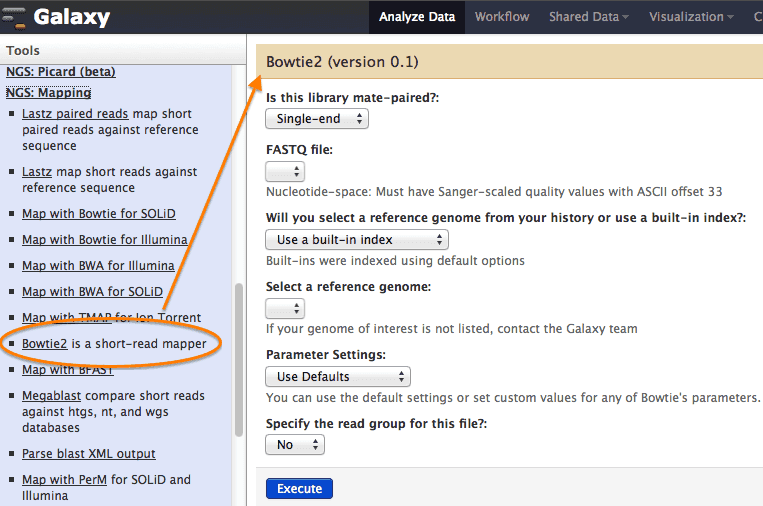The width and height of the screenshot is (763, 506).
Task: Open the Shared Data menu
Action: 588,17
